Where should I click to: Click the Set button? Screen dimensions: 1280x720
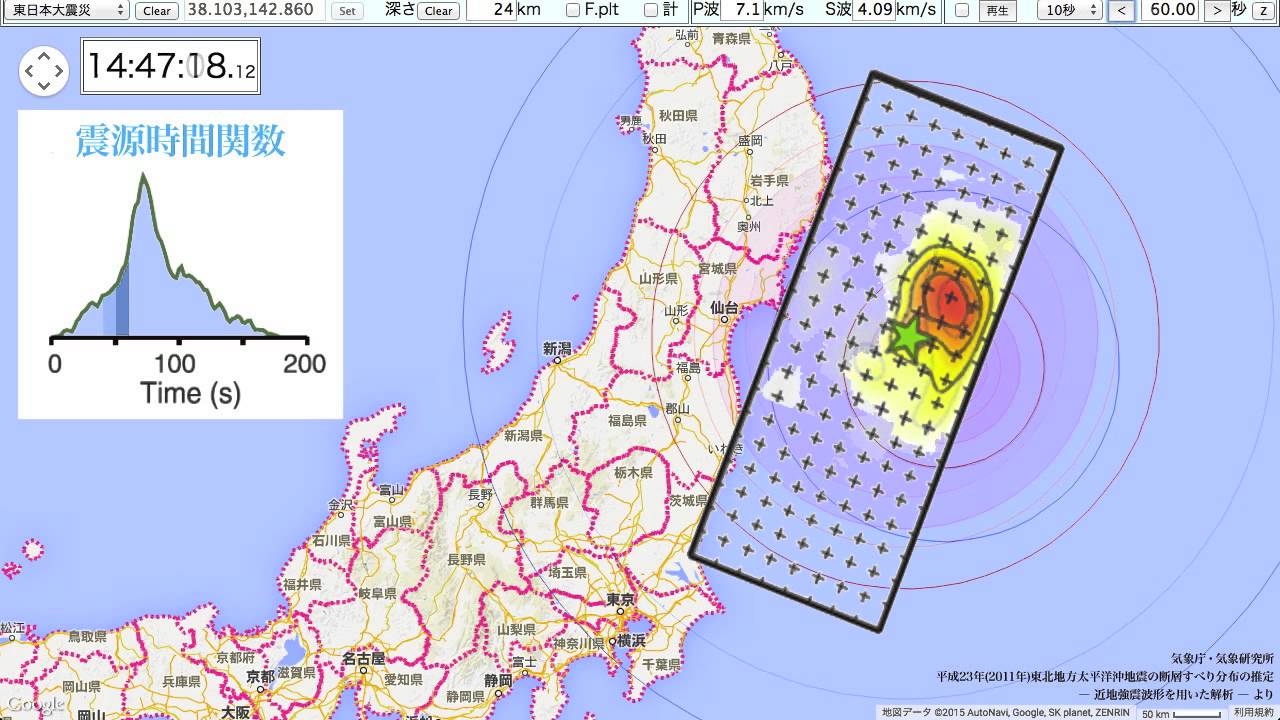pyautogui.click(x=347, y=10)
